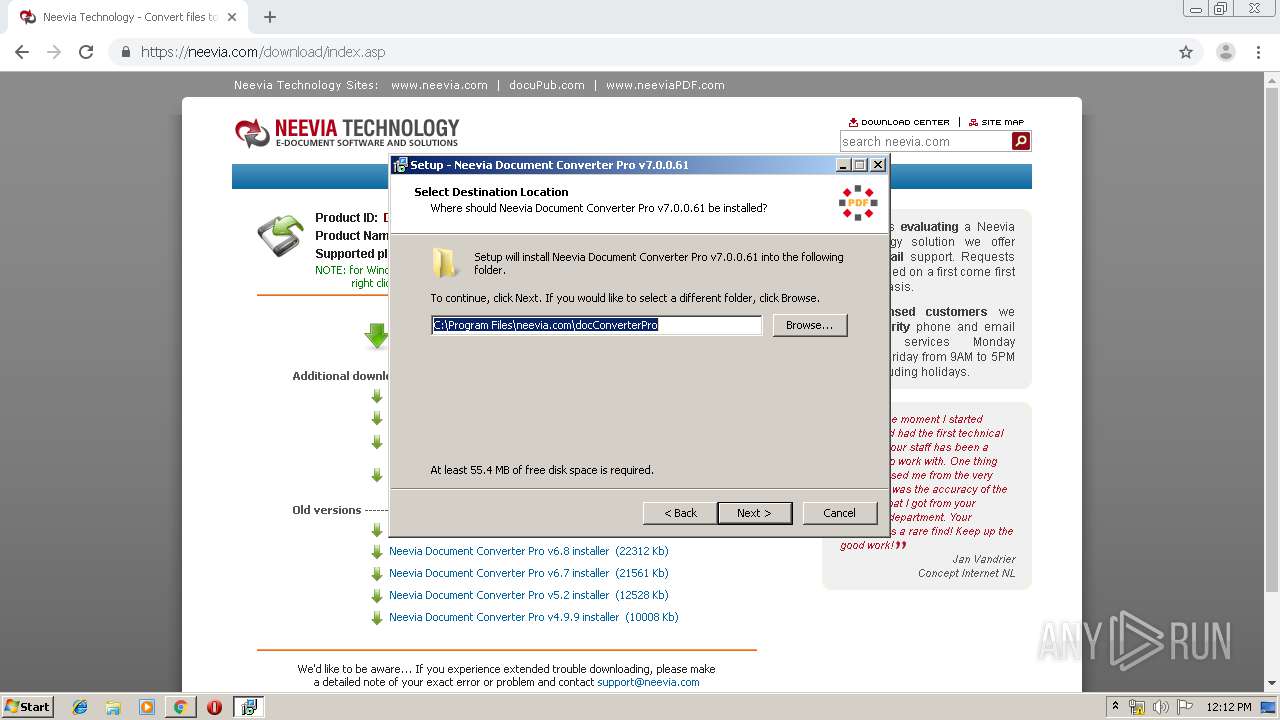Open the www.neevia.com site link
The width and height of the screenshot is (1280, 720).
point(439,85)
